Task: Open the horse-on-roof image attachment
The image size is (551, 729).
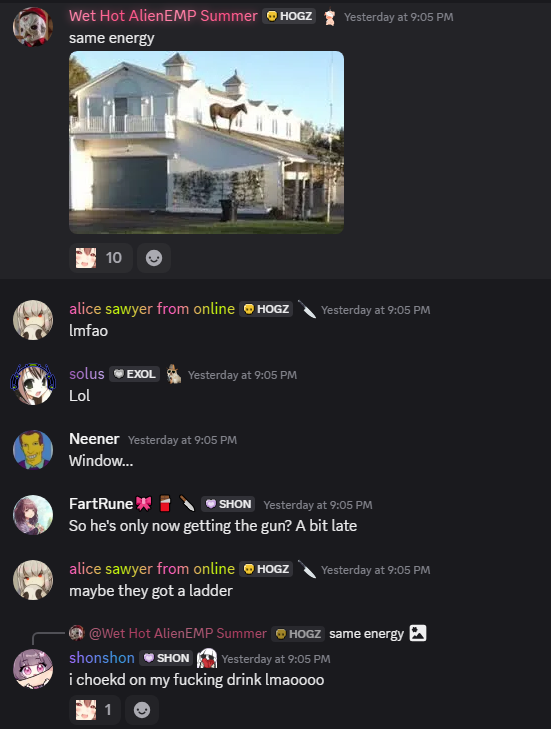Action: pyautogui.click(x=206, y=142)
